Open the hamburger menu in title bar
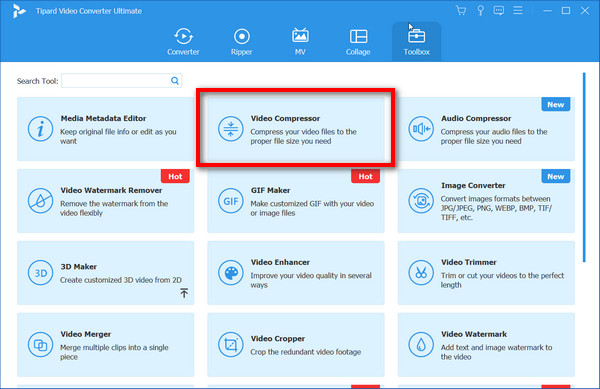The width and height of the screenshot is (600, 389). pos(518,10)
